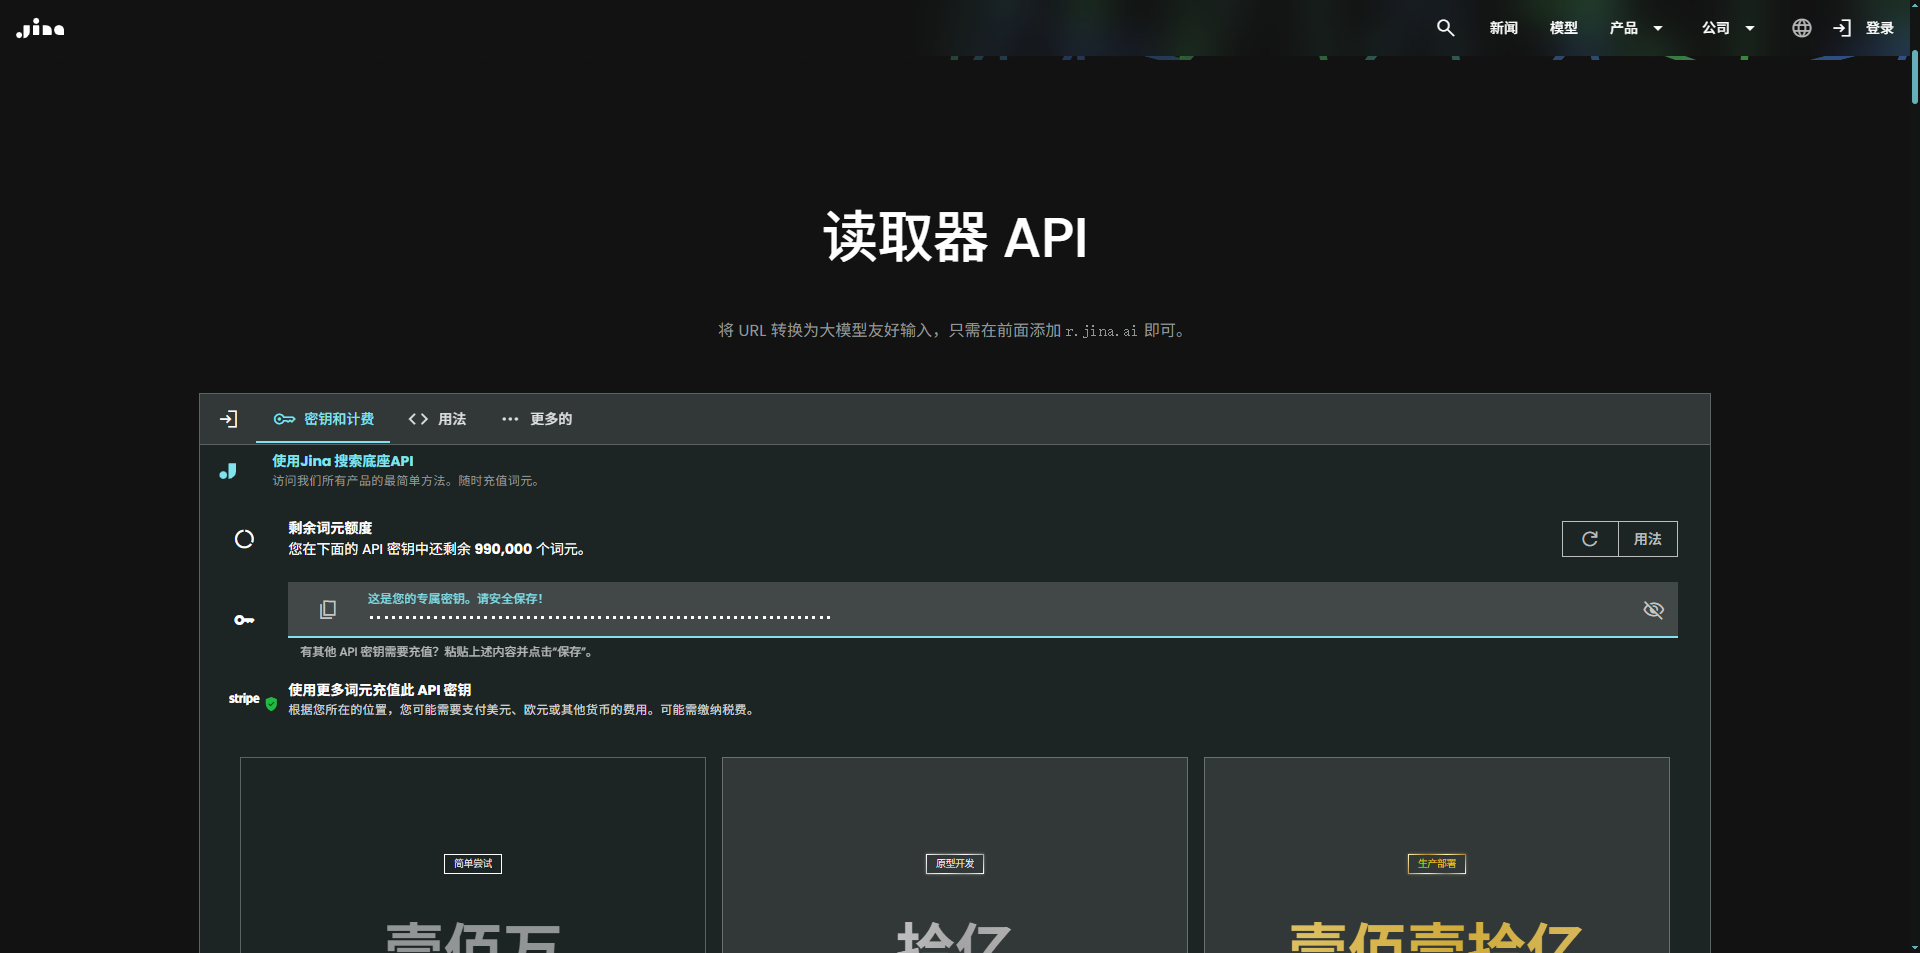Switch to the 用法 tab

click(x=437, y=419)
